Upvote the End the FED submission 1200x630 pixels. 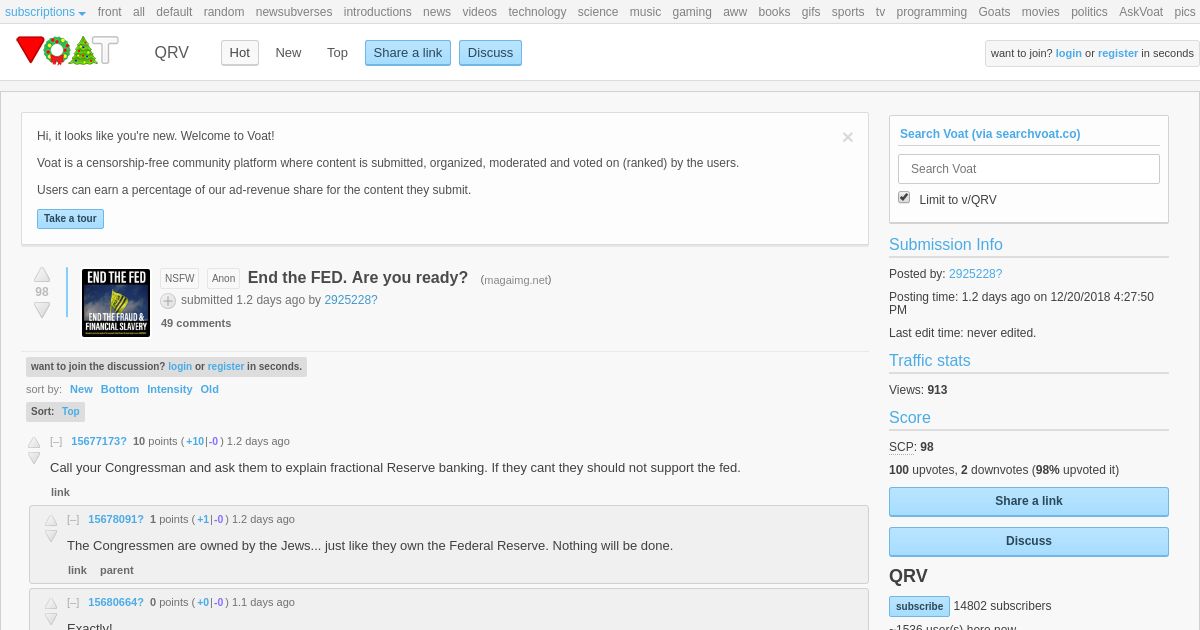click(42, 274)
